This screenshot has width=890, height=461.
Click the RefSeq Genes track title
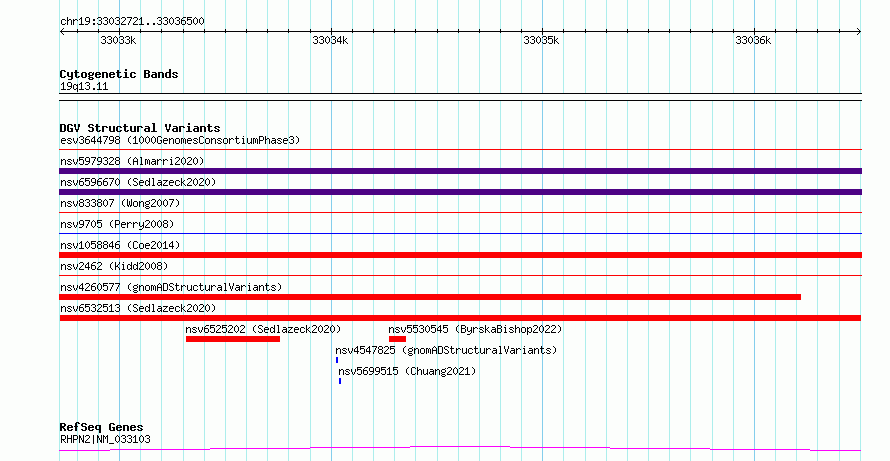click(101, 428)
